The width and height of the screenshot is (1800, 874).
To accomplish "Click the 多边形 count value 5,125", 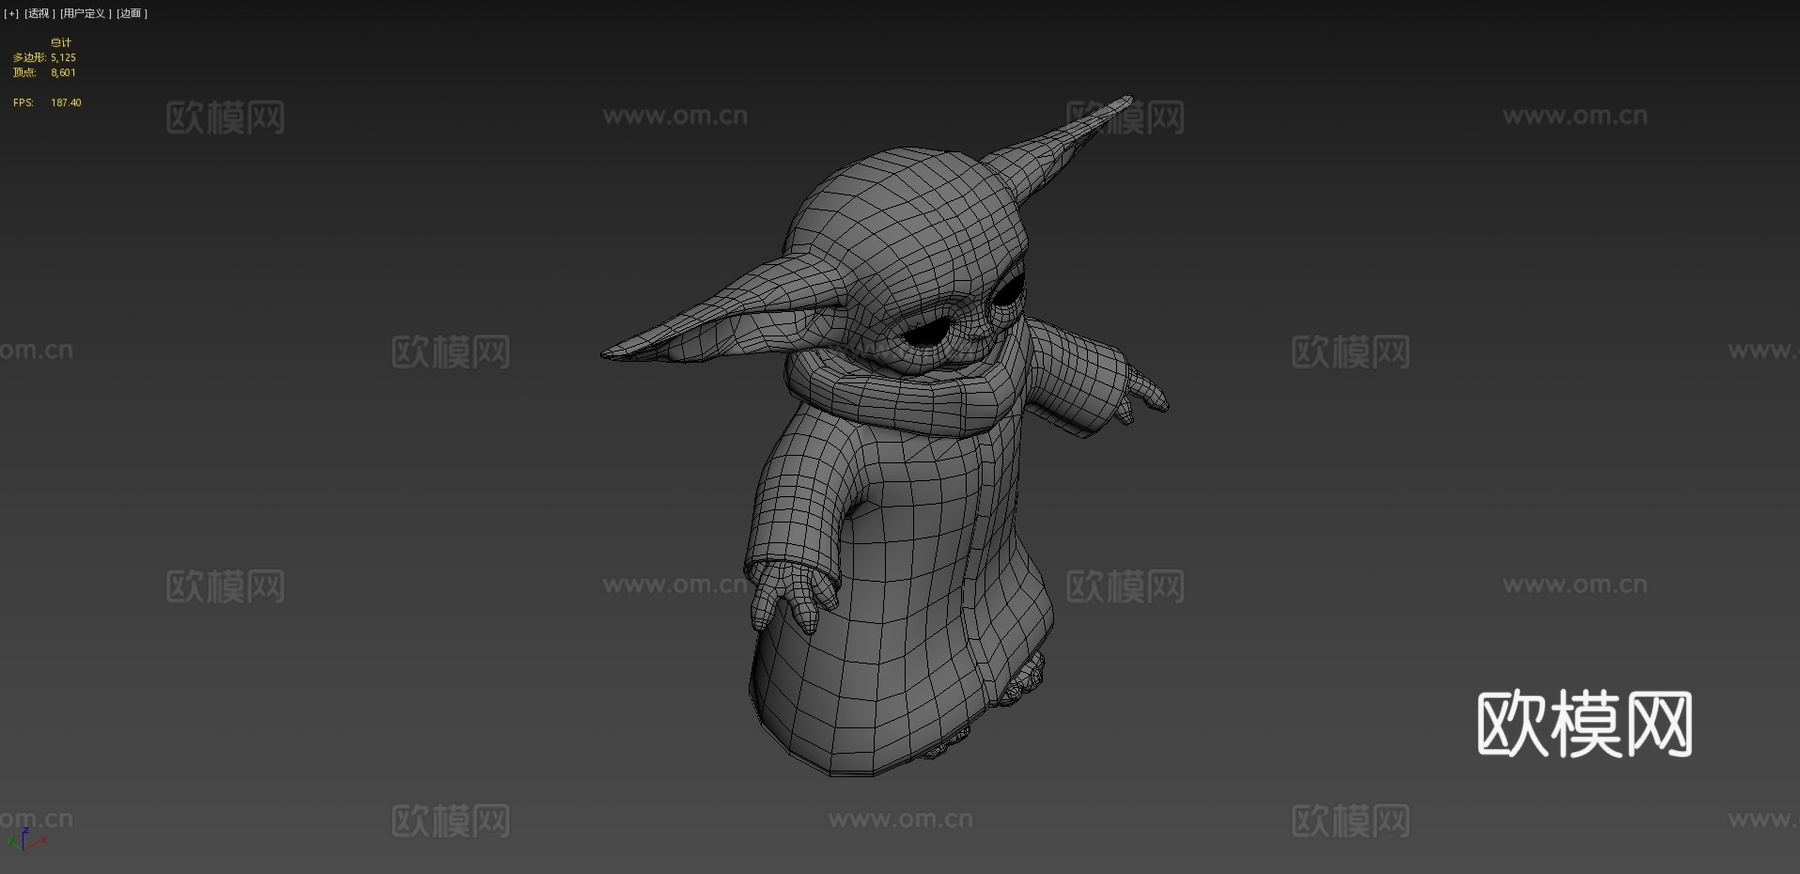I will click(x=63, y=57).
